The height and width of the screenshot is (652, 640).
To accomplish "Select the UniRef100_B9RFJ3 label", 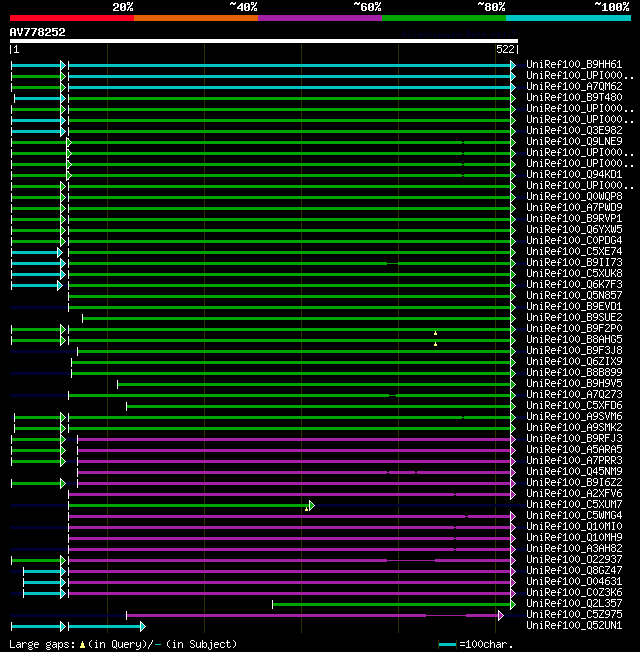I will click(574, 439).
